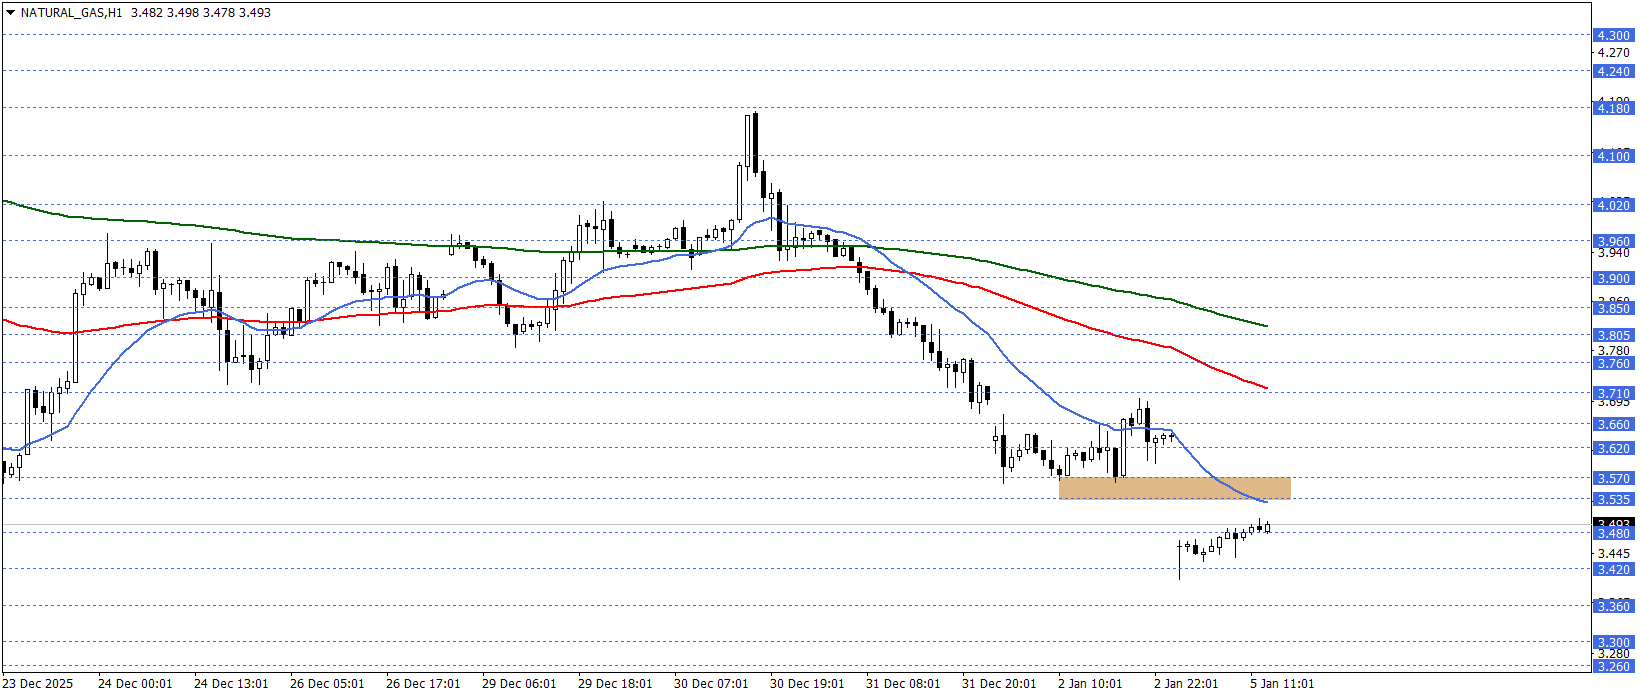Click the 5 Jan 11:01 time label

pos(1282,684)
